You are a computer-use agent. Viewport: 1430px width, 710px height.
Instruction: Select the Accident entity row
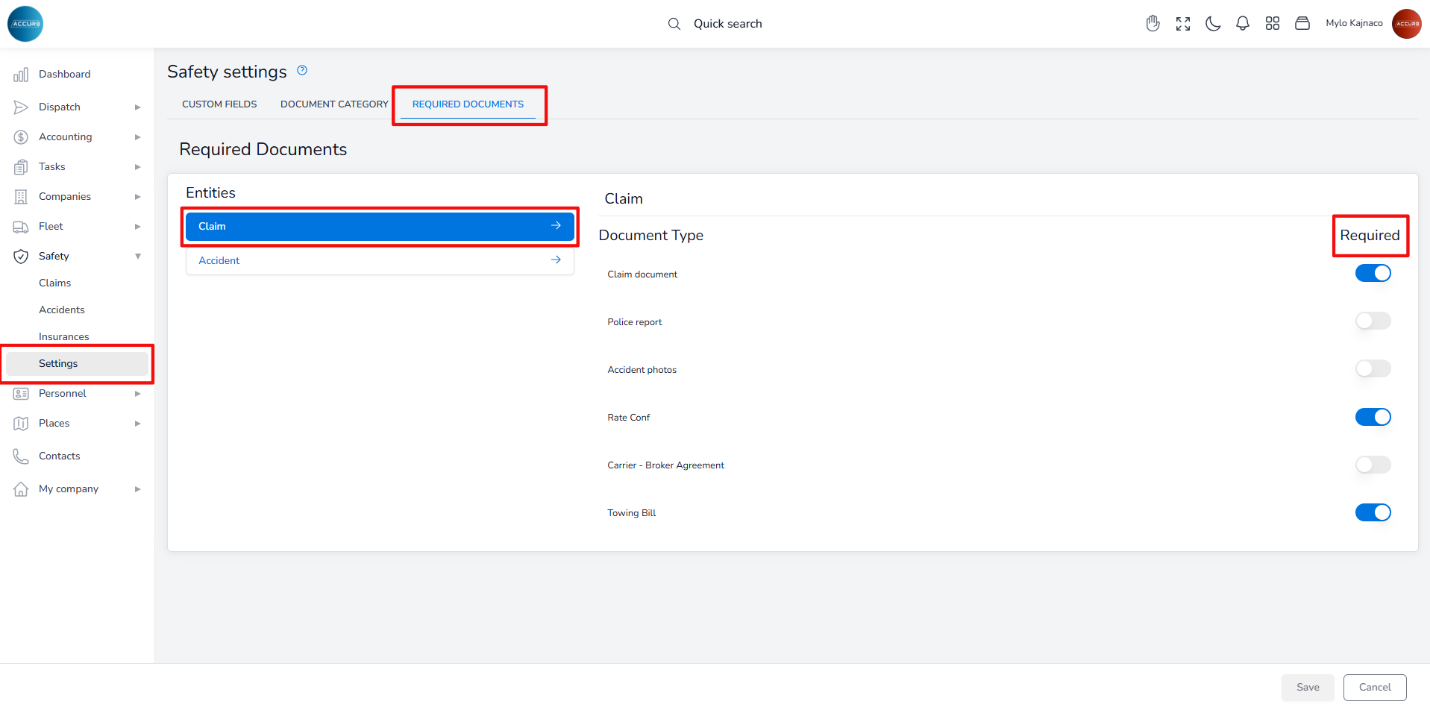(x=379, y=260)
